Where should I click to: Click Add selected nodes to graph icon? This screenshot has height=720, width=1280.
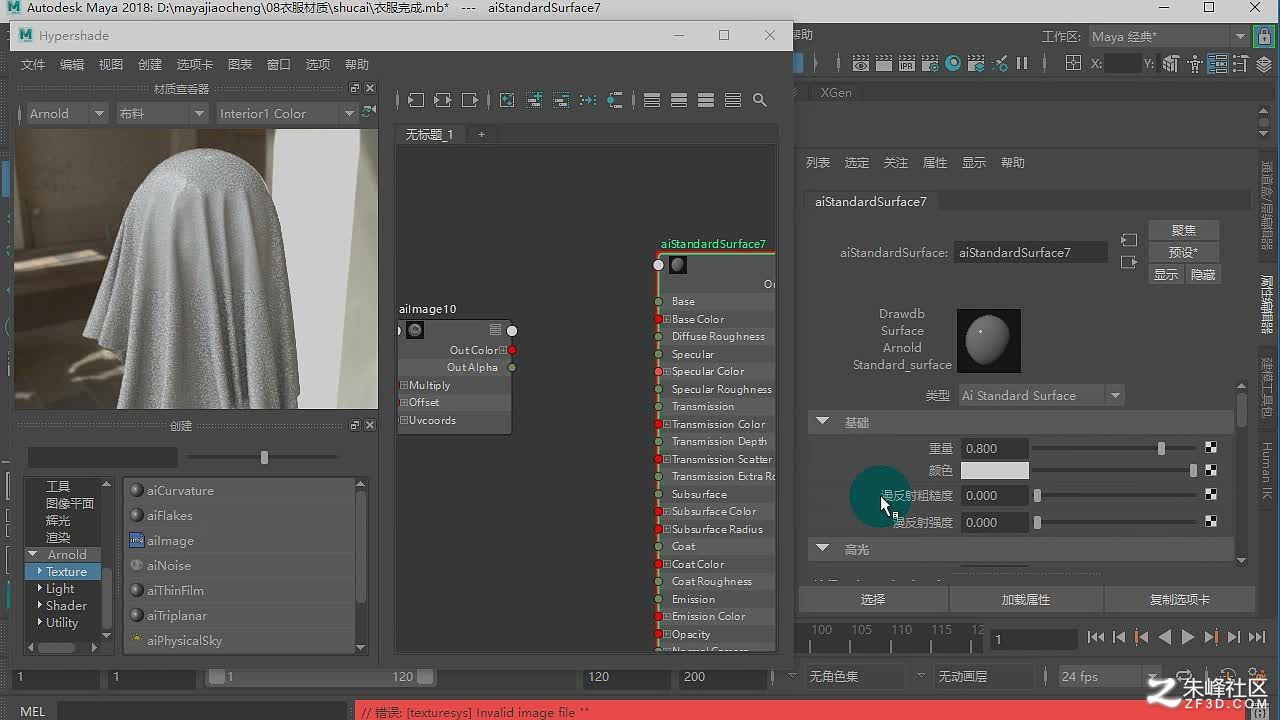[x=534, y=100]
